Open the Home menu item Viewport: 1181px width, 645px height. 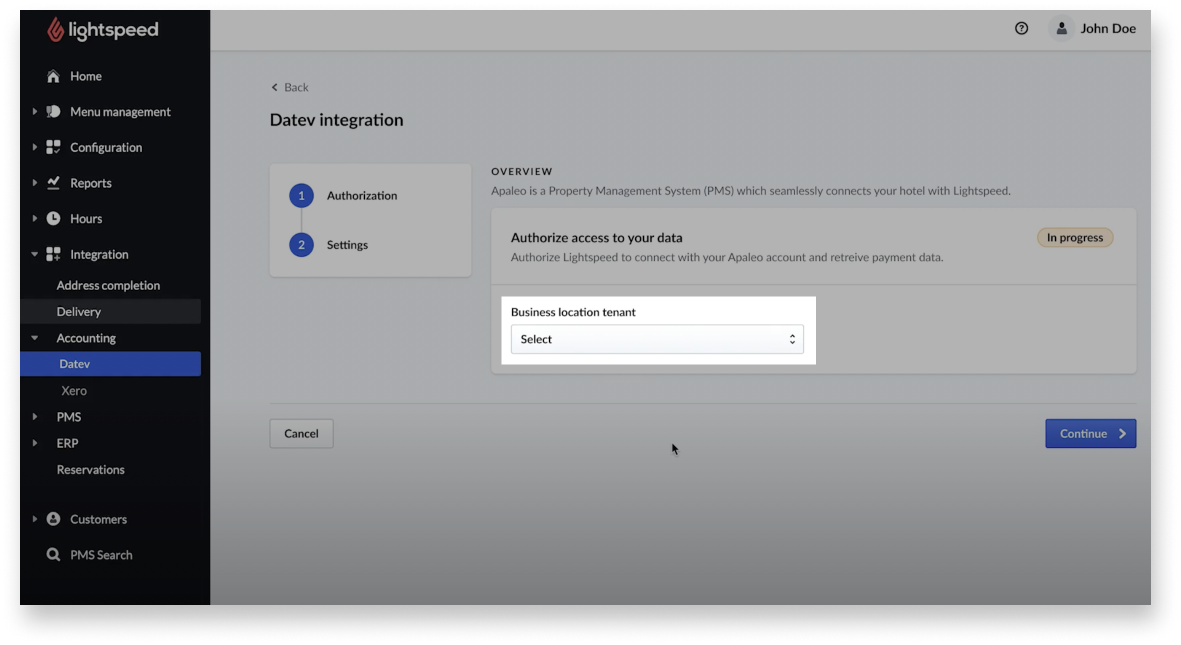pyautogui.click(x=86, y=76)
